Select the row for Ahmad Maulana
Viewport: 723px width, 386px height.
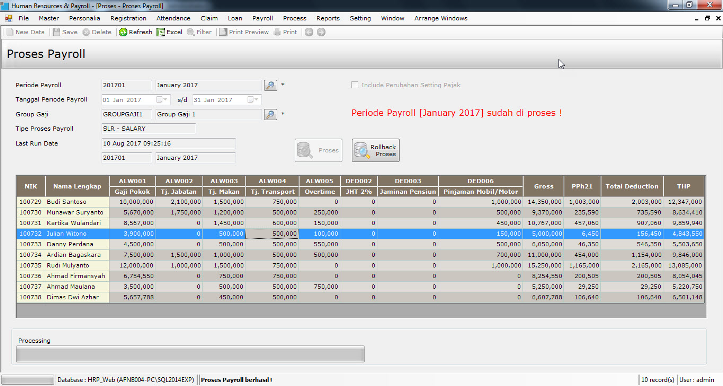[x=361, y=287]
